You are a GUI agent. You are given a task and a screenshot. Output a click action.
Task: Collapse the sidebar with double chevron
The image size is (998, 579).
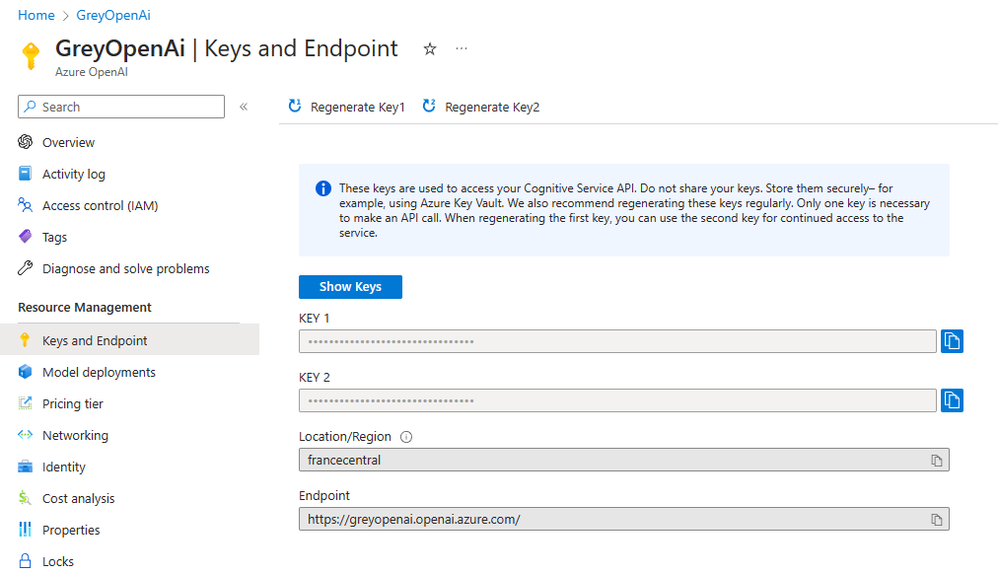point(243,107)
